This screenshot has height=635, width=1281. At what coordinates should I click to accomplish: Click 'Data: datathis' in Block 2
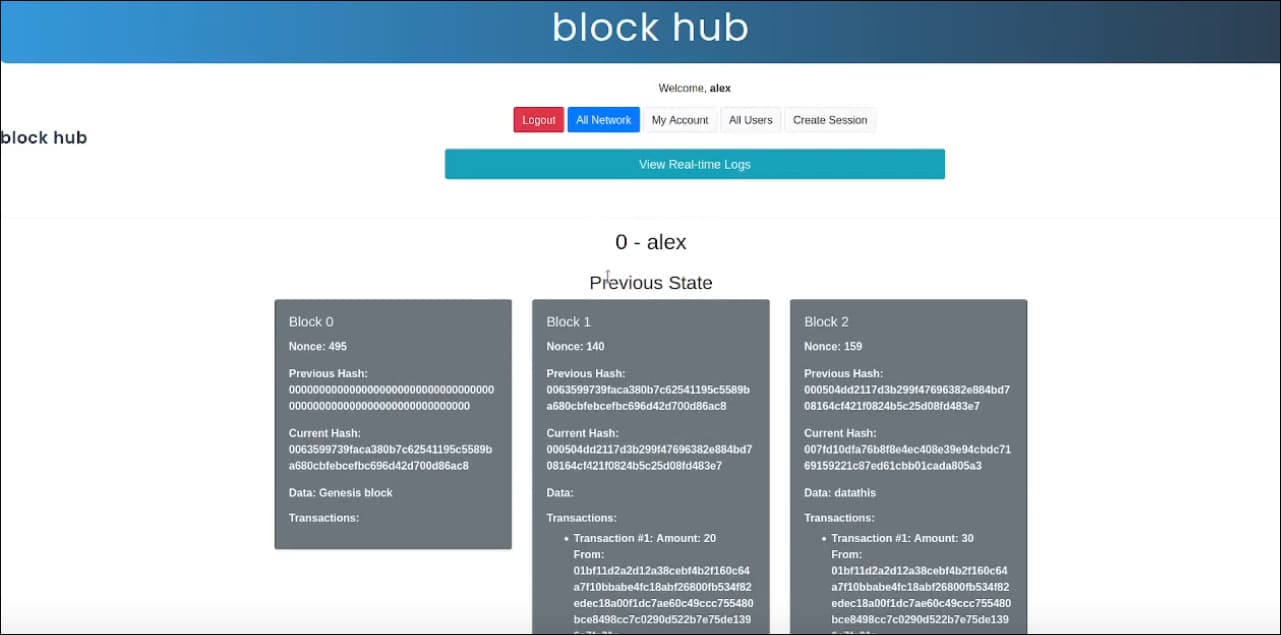(840, 493)
